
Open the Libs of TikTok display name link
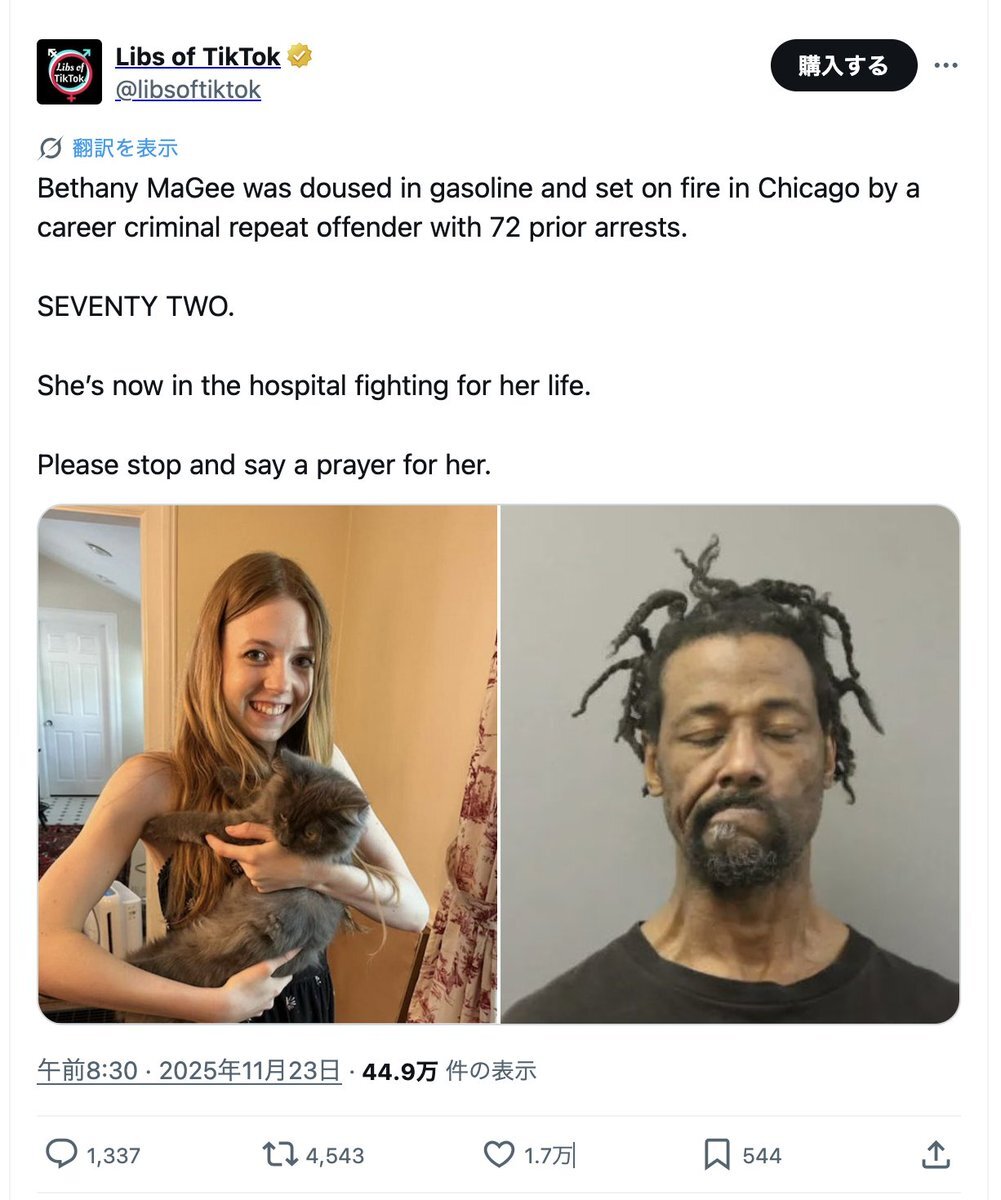[x=198, y=57]
